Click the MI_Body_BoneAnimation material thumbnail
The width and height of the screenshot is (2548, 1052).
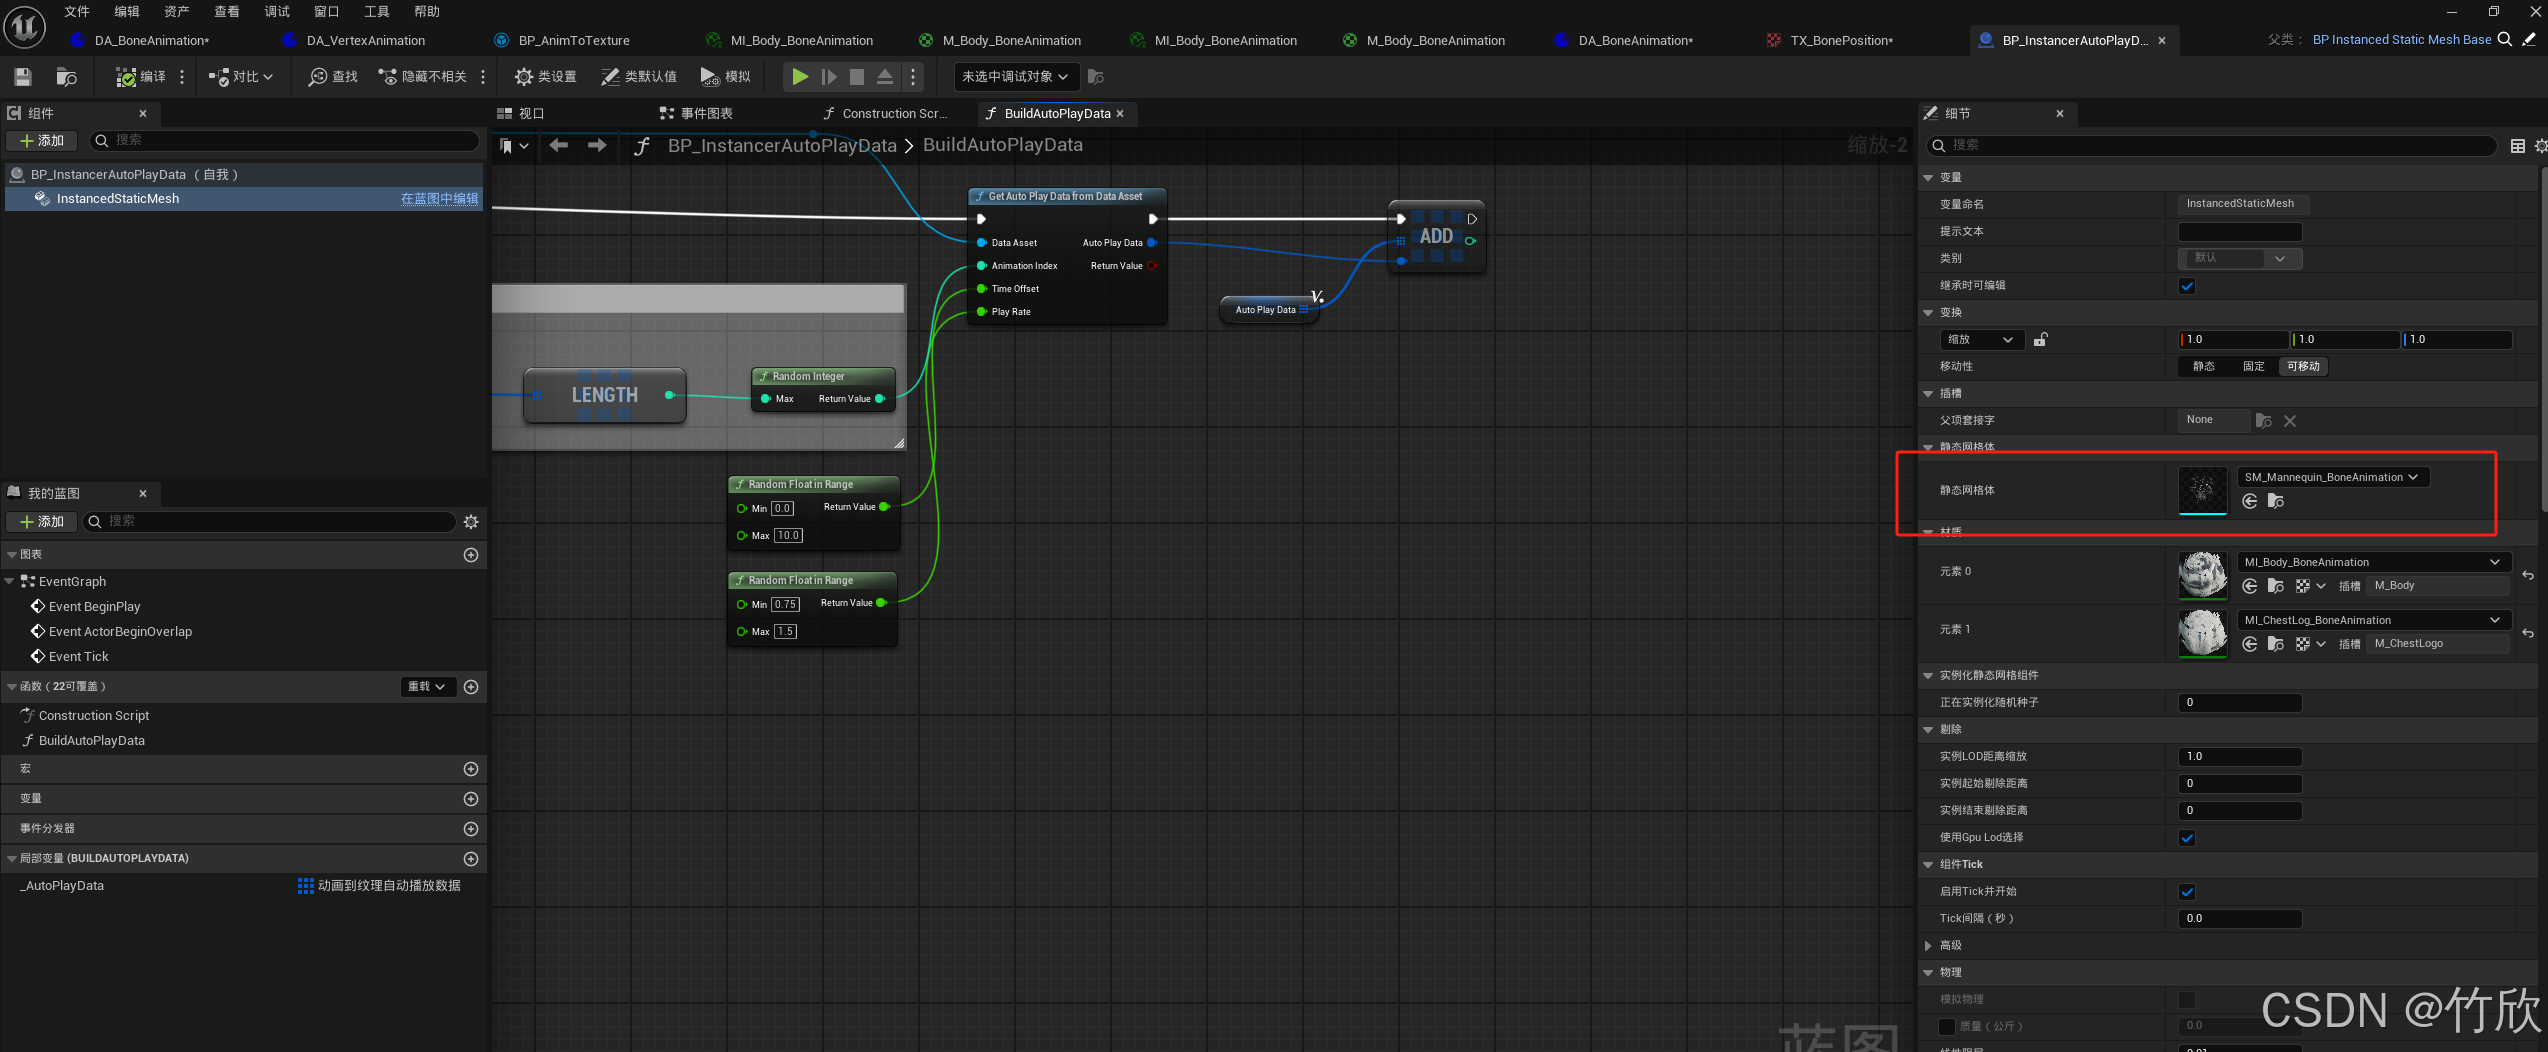click(x=2202, y=575)
